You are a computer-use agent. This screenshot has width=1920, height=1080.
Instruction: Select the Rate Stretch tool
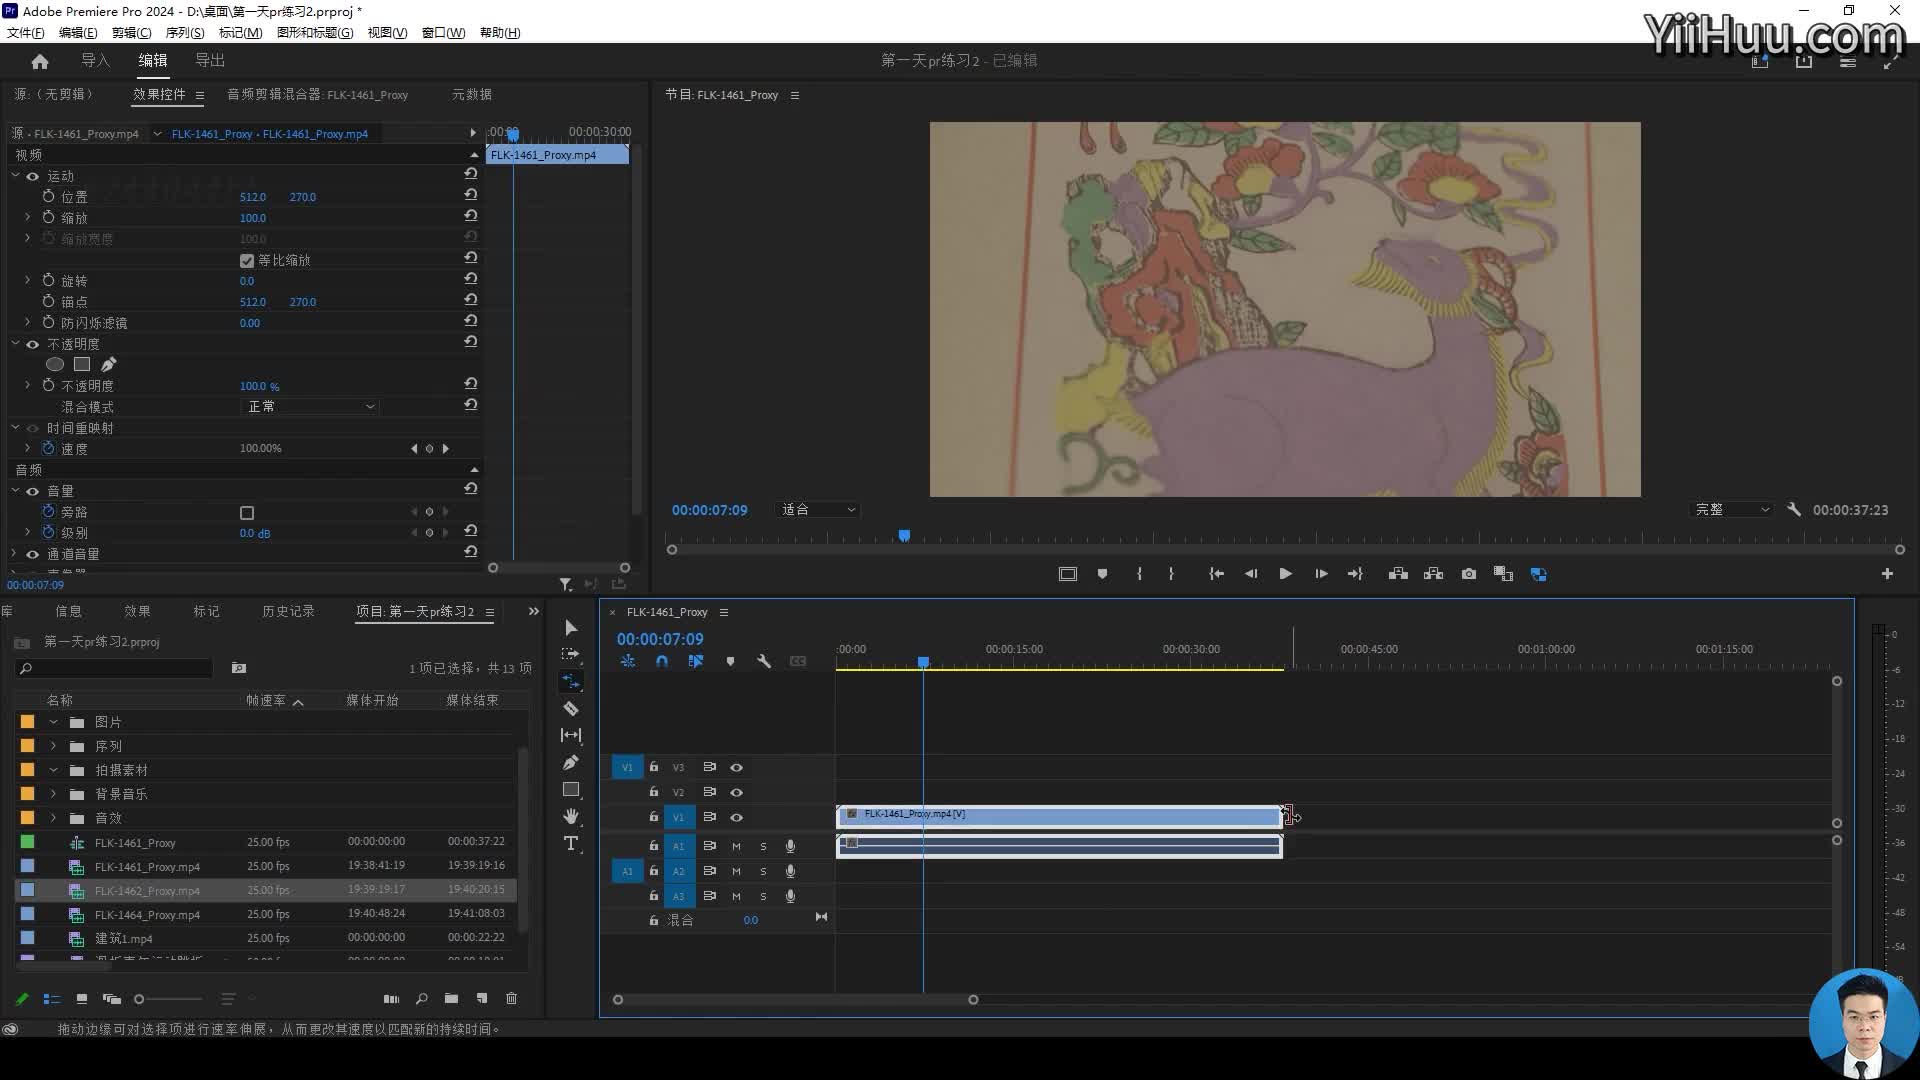[x=571, y=681]
